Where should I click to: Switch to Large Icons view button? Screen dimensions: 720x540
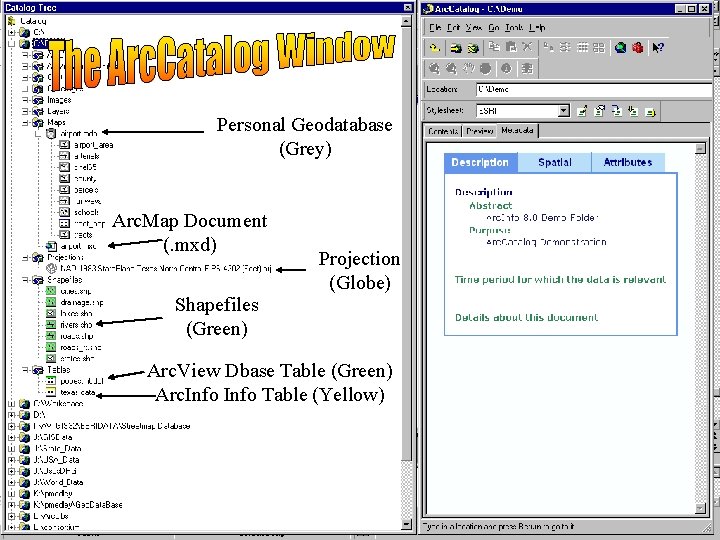click(548, 47)
